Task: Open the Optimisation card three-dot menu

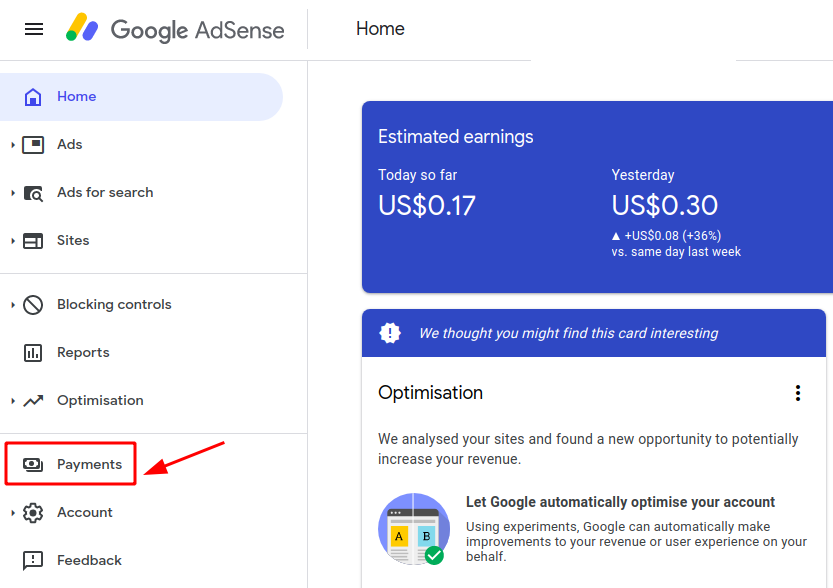Action: click(x=797, y=393)
